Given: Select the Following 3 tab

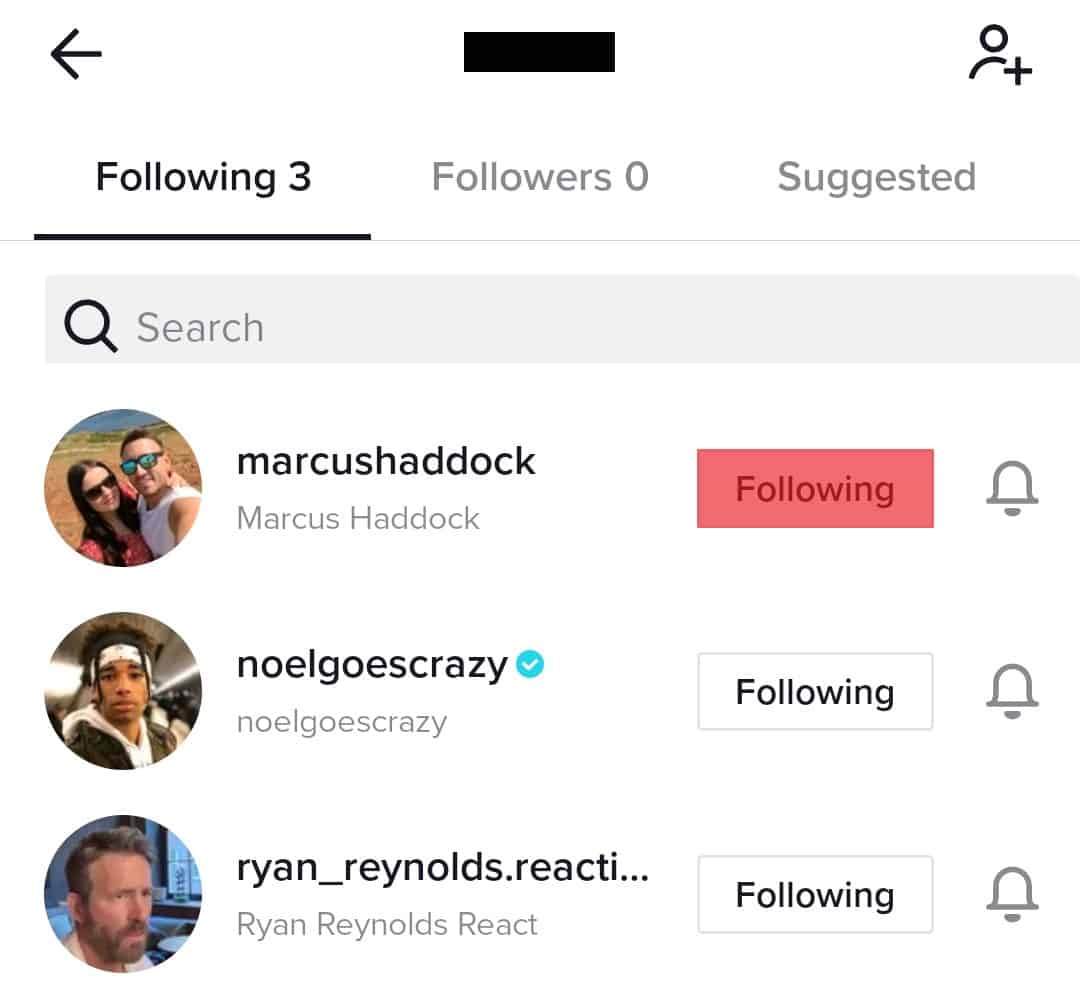Looking at the screenshot, I should pyautogui.click(x=203, y=178).
